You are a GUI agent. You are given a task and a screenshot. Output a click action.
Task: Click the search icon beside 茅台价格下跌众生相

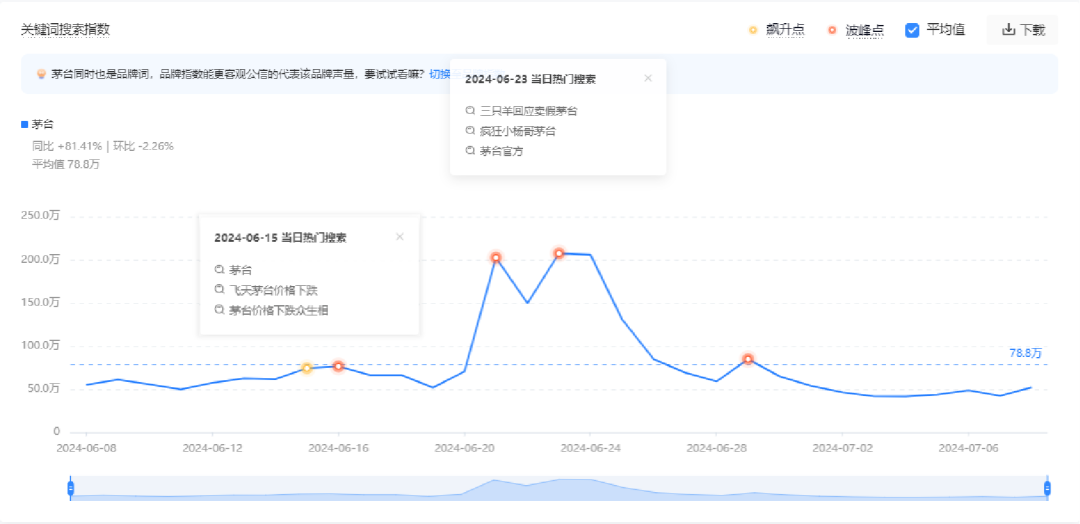[220, 311]
